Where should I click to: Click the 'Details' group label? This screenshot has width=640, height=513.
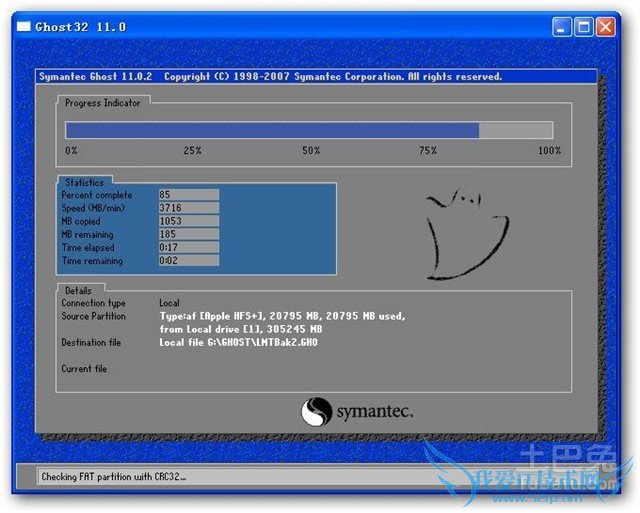pyautogui.click(x=78, y=291)
